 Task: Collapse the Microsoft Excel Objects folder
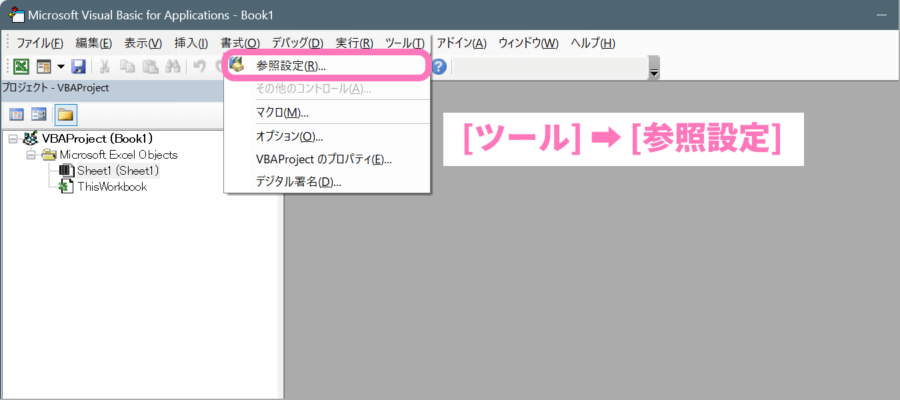tap(30, 155)
